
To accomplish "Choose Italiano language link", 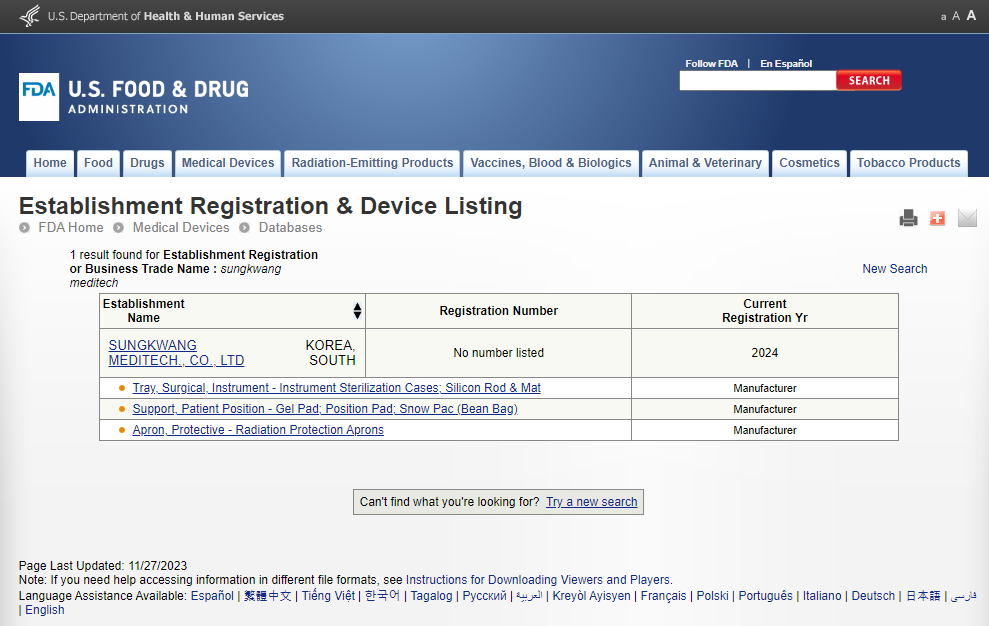I will (x=822, y=596).
